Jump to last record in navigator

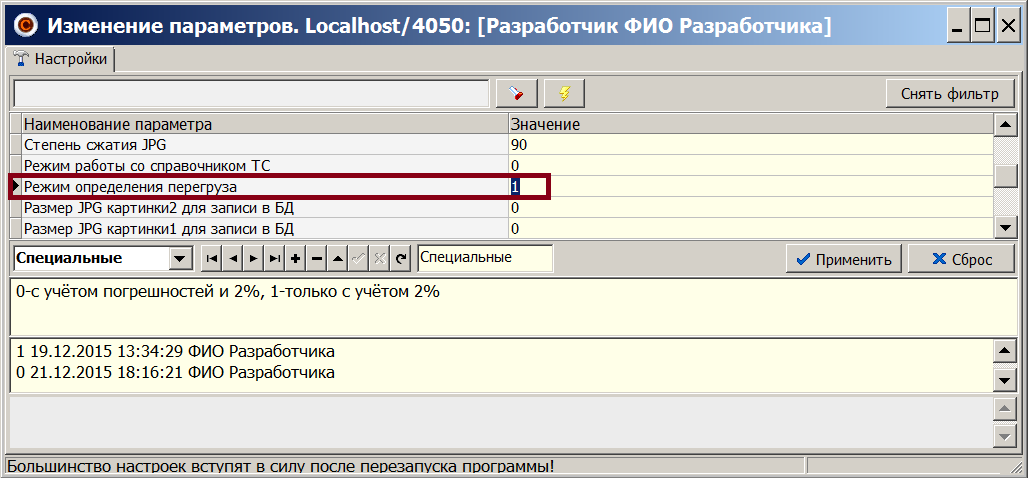[274, 259]
